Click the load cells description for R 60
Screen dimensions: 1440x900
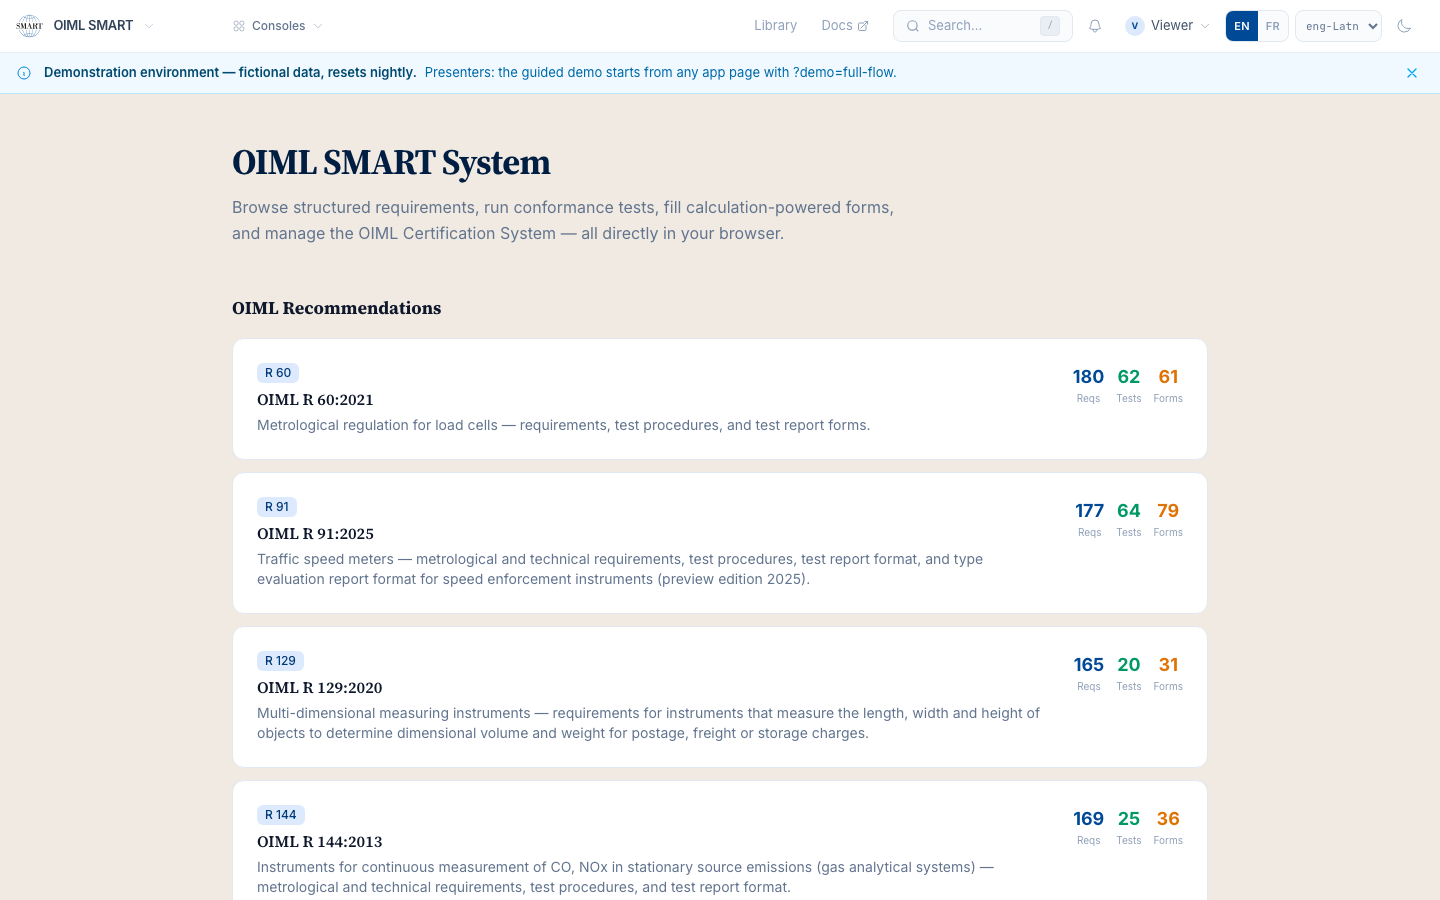click(564, 425)
